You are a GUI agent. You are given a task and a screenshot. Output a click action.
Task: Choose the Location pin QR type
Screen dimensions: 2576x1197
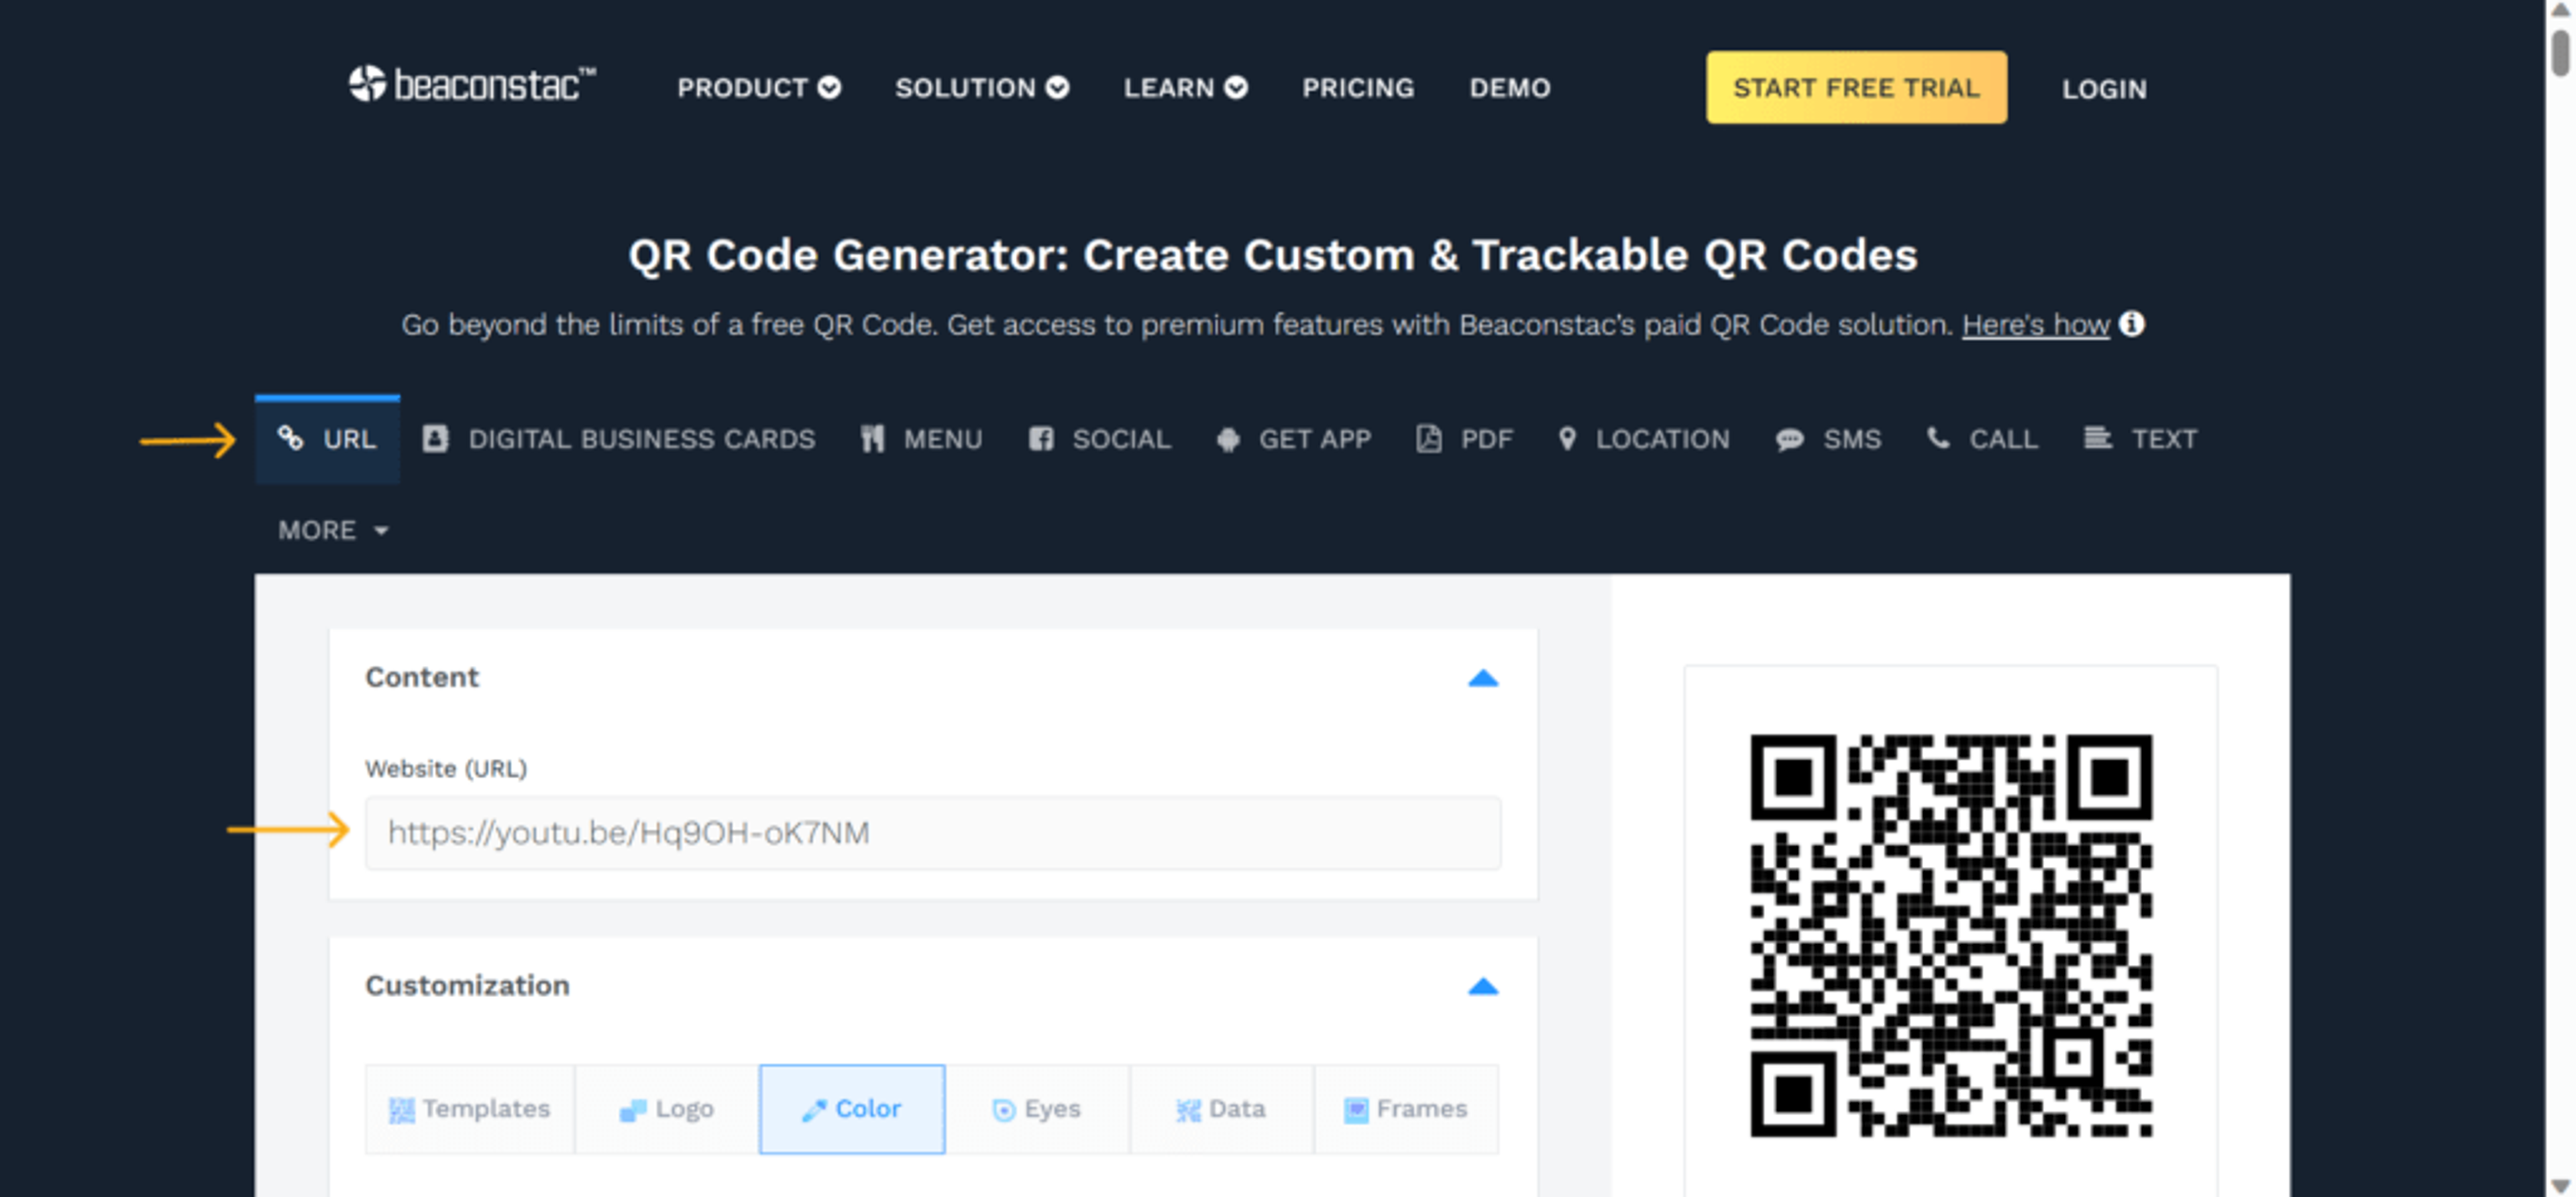click(x=1567, y=439)
